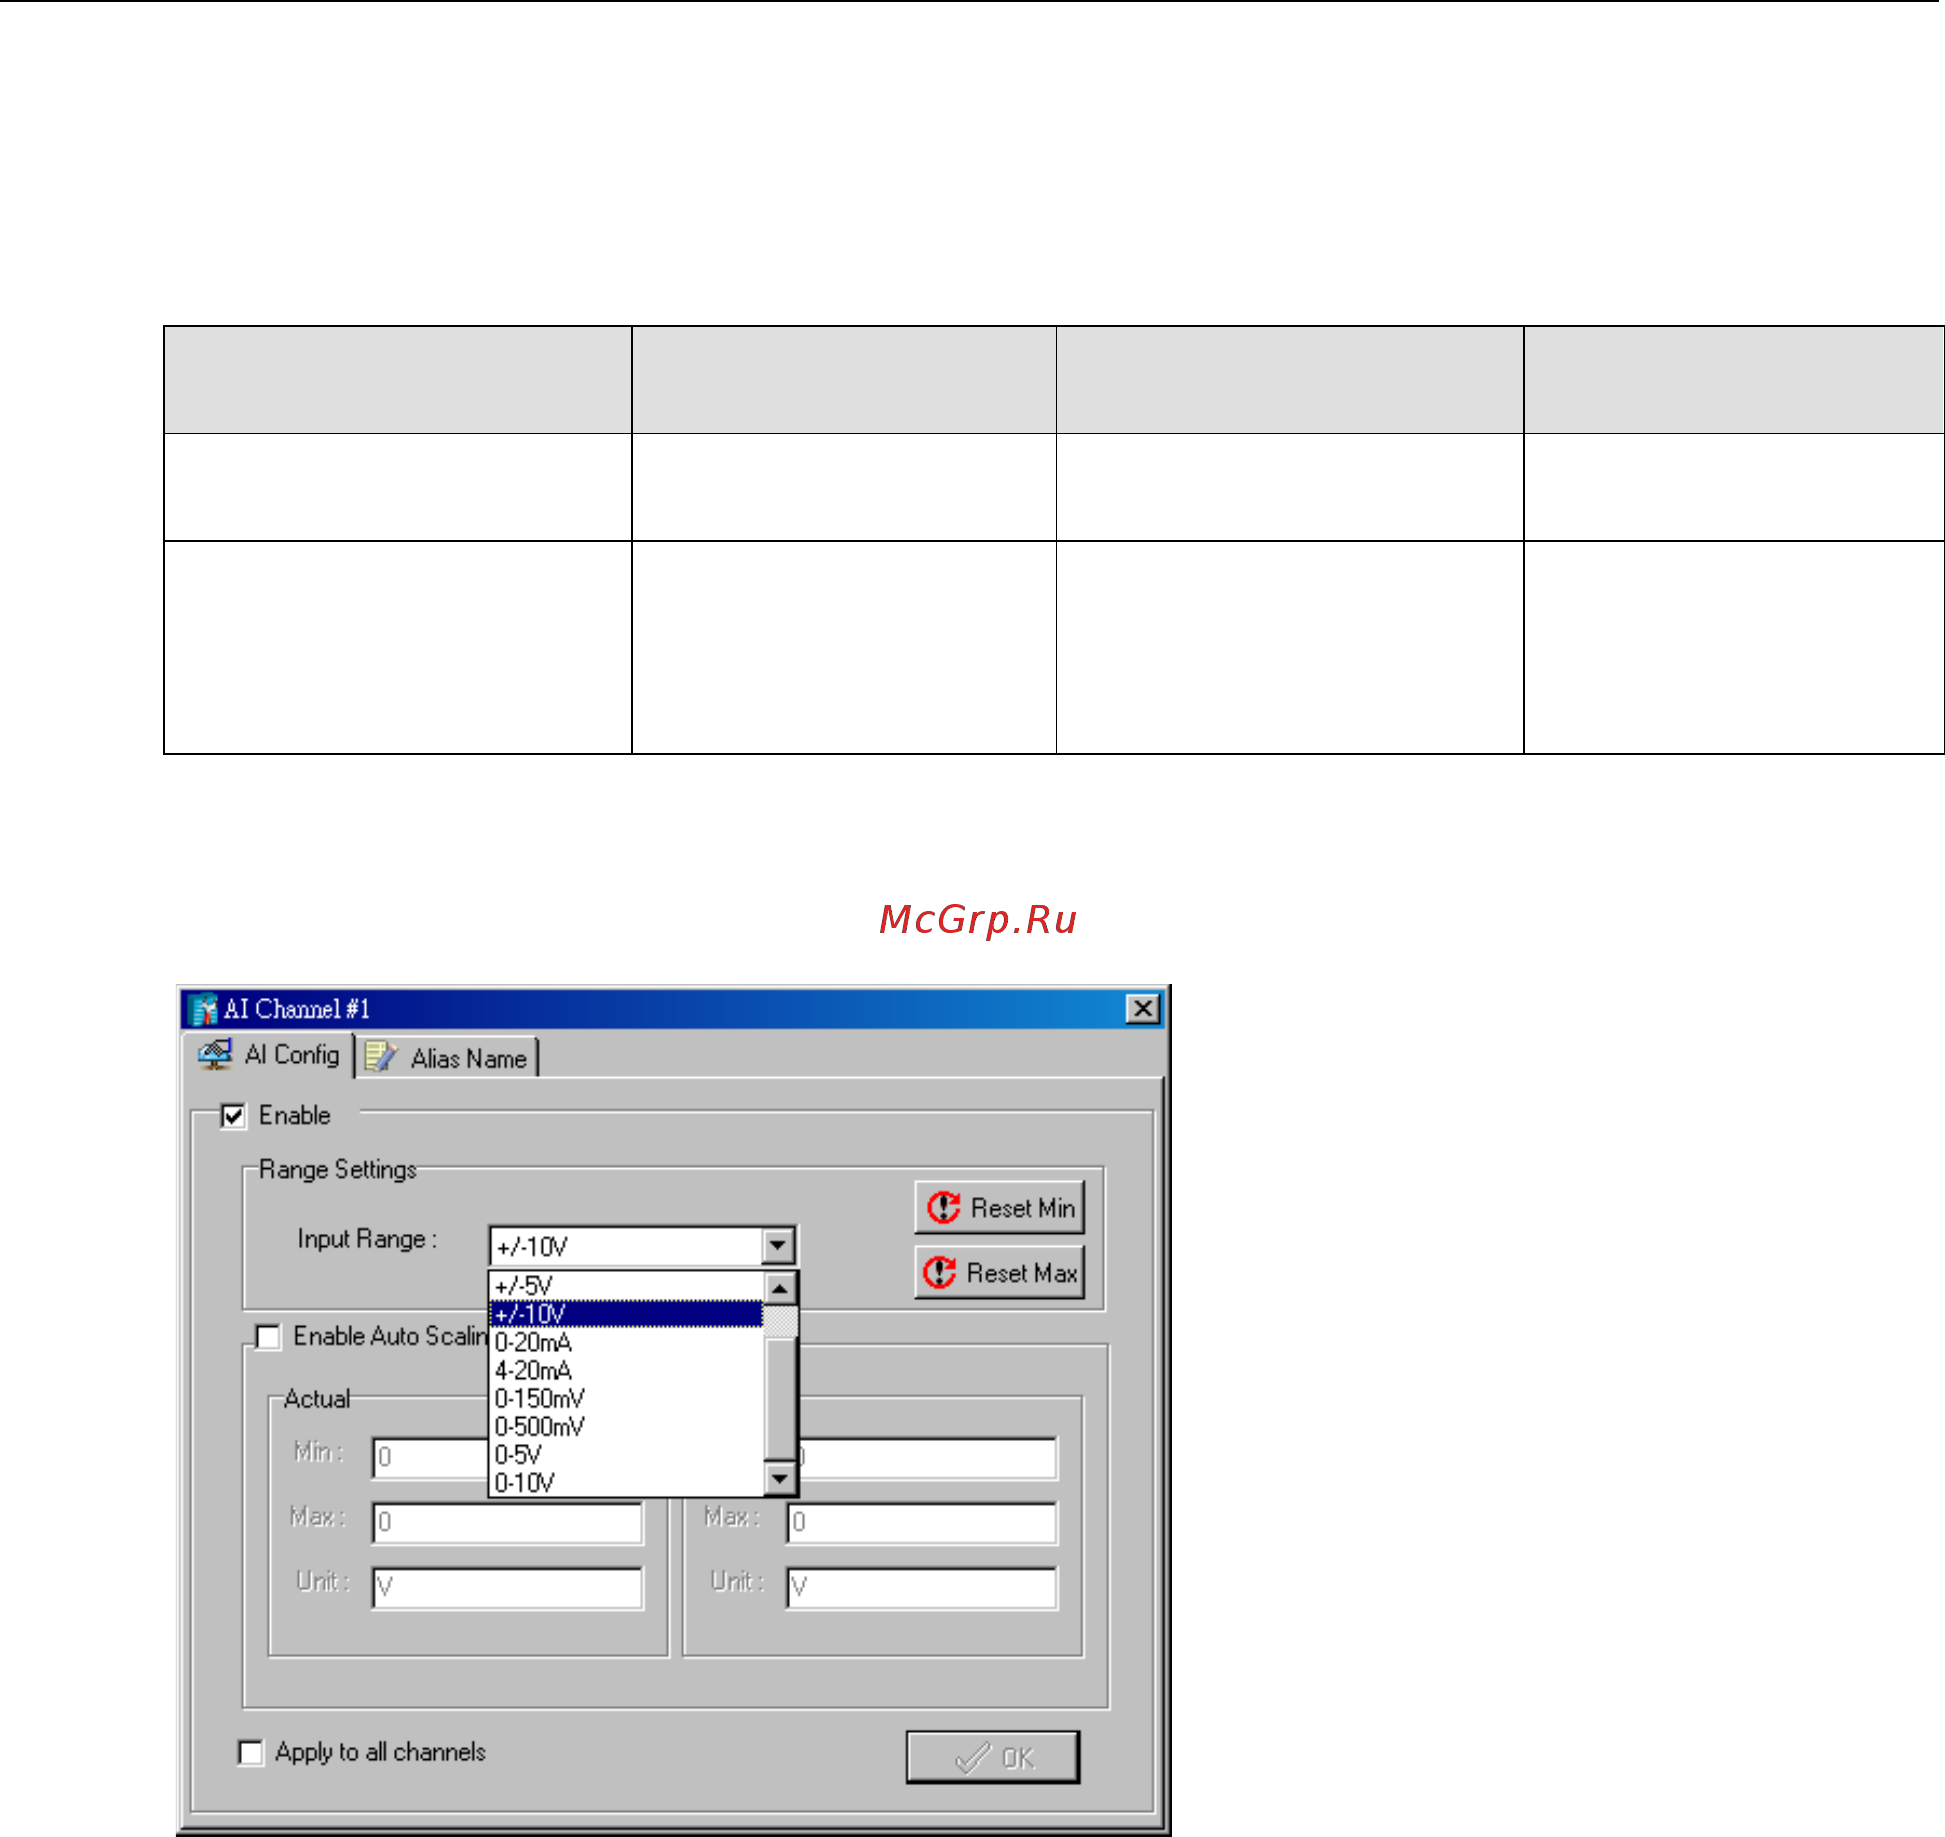The height and width of the screenshot is (1837, 1945).
Task: Click the Reset Max icon
Action: (x=940, y=1273)
